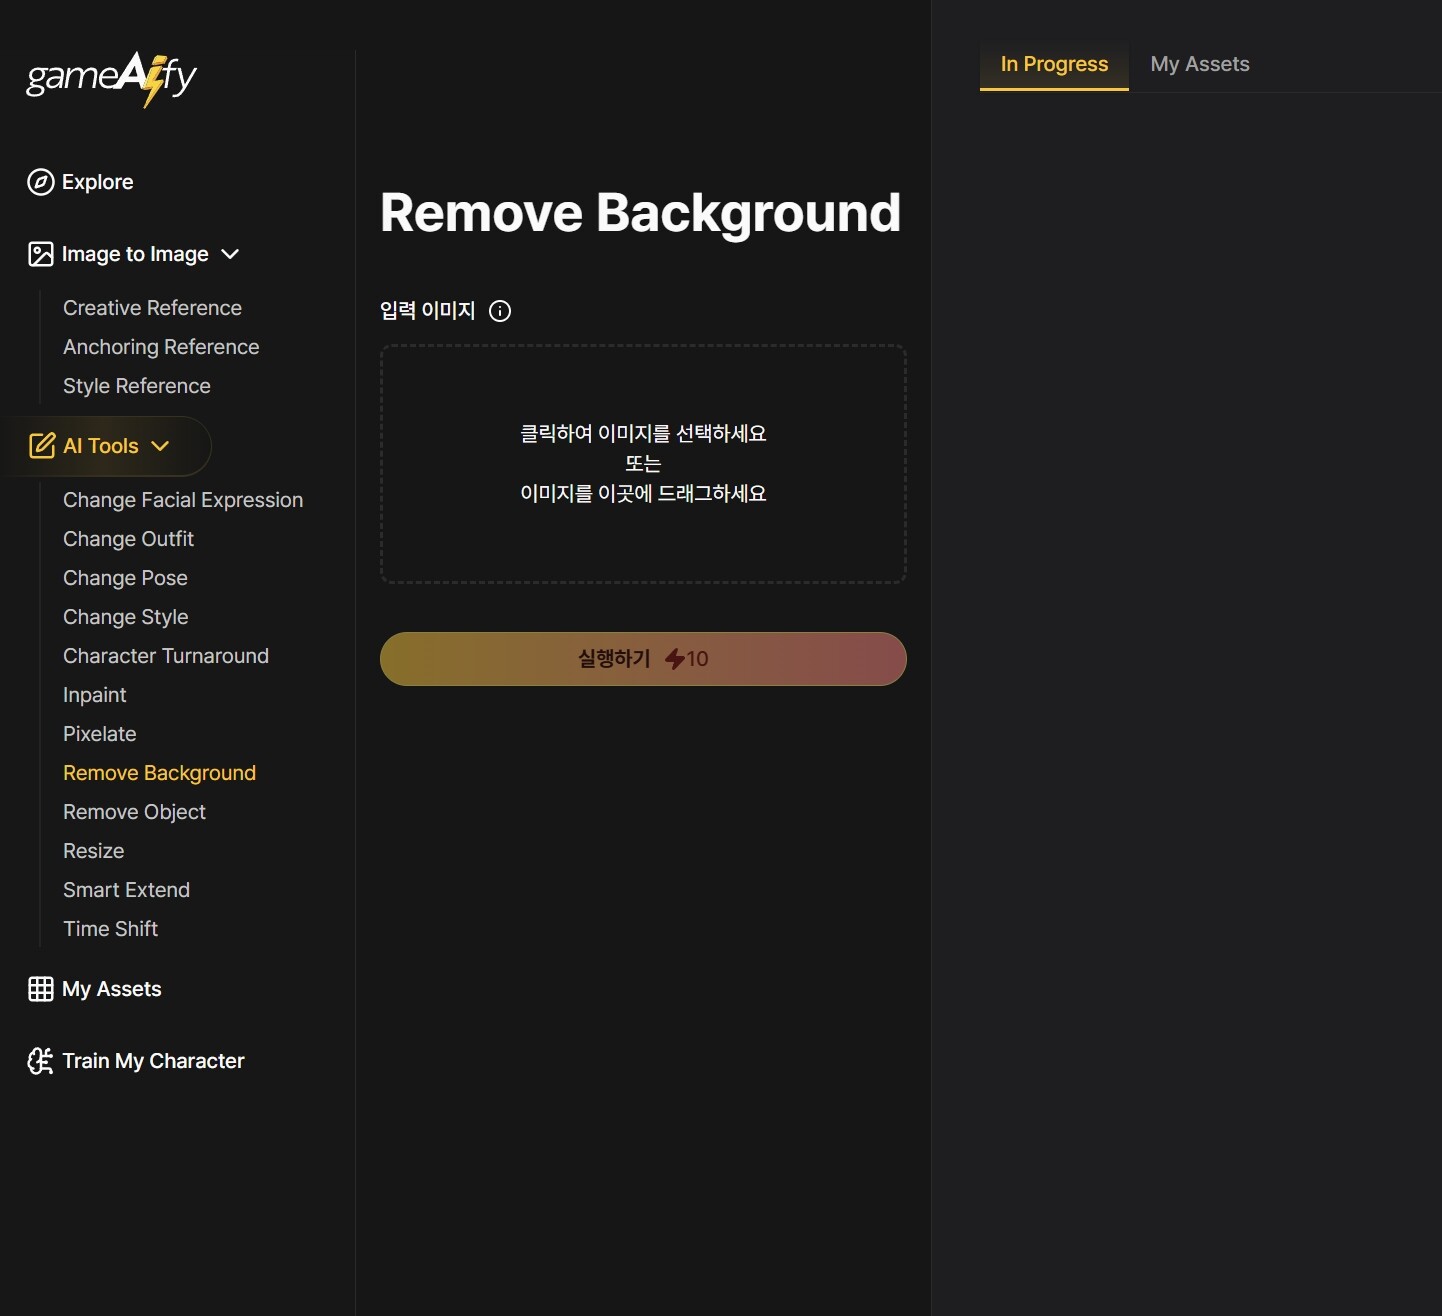Switch to the My Assets tab
1442x1316 pixels.
(1200, 64)
